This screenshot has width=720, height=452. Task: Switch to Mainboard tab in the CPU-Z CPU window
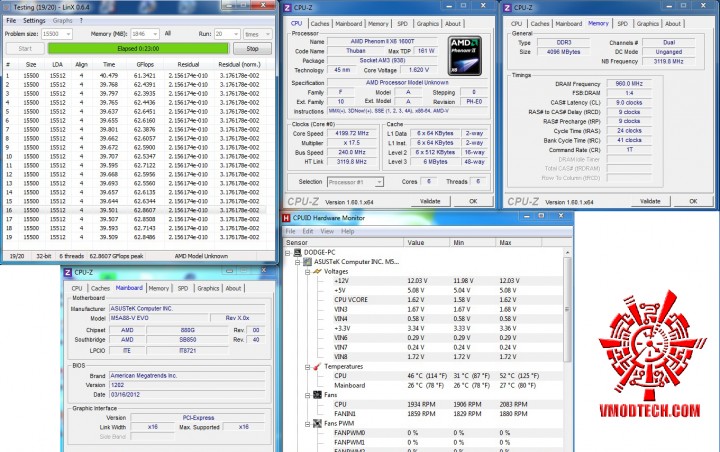(349, 24)
